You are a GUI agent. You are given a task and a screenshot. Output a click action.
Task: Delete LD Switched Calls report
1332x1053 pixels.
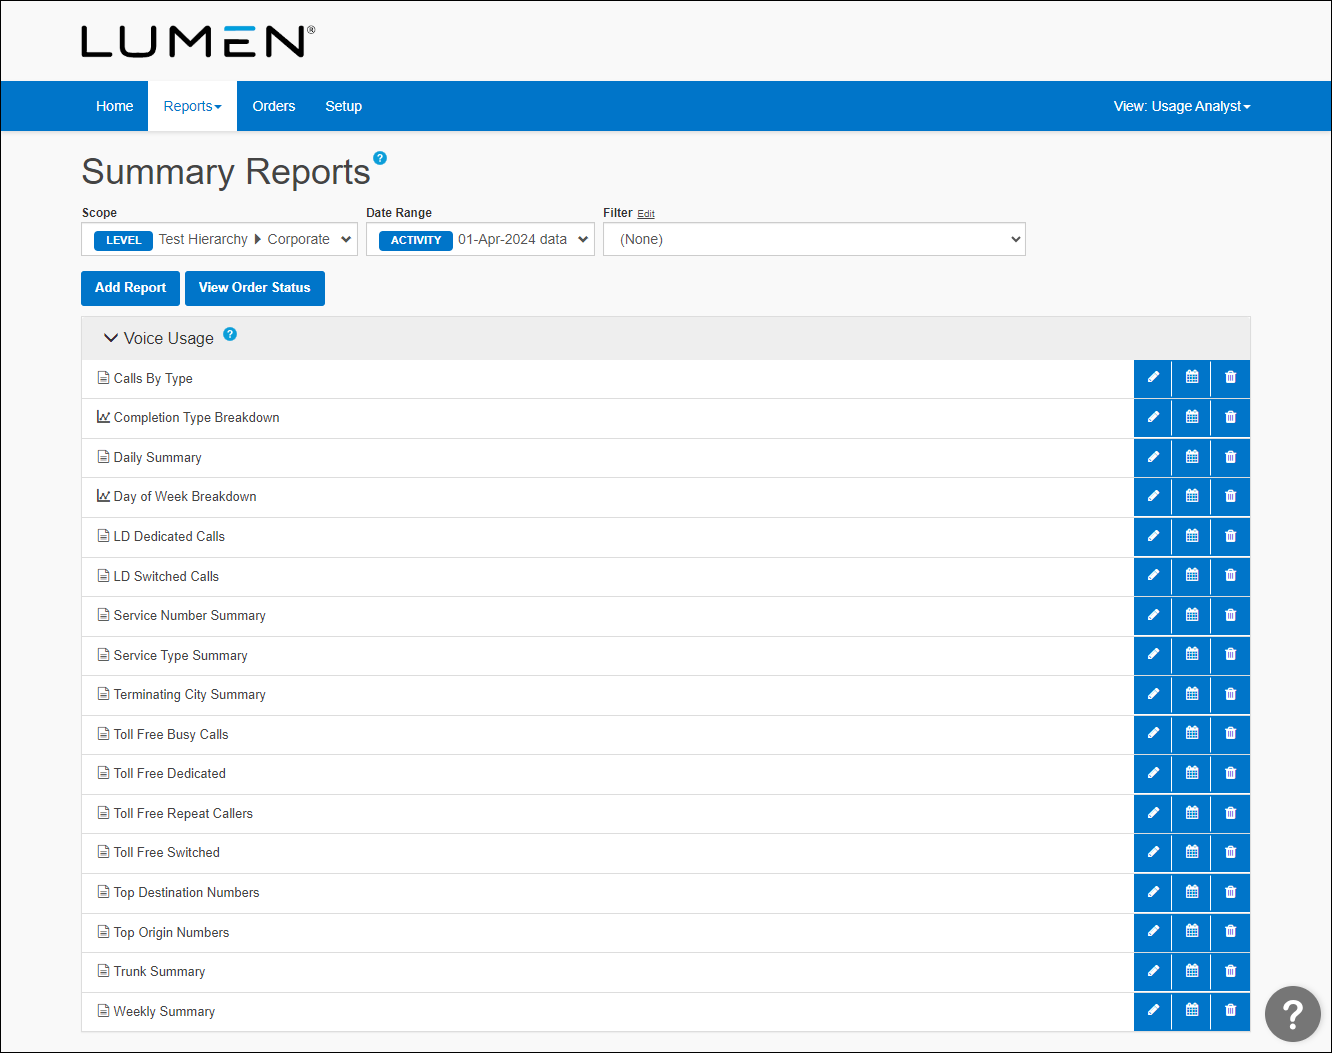coord(1231,576)
